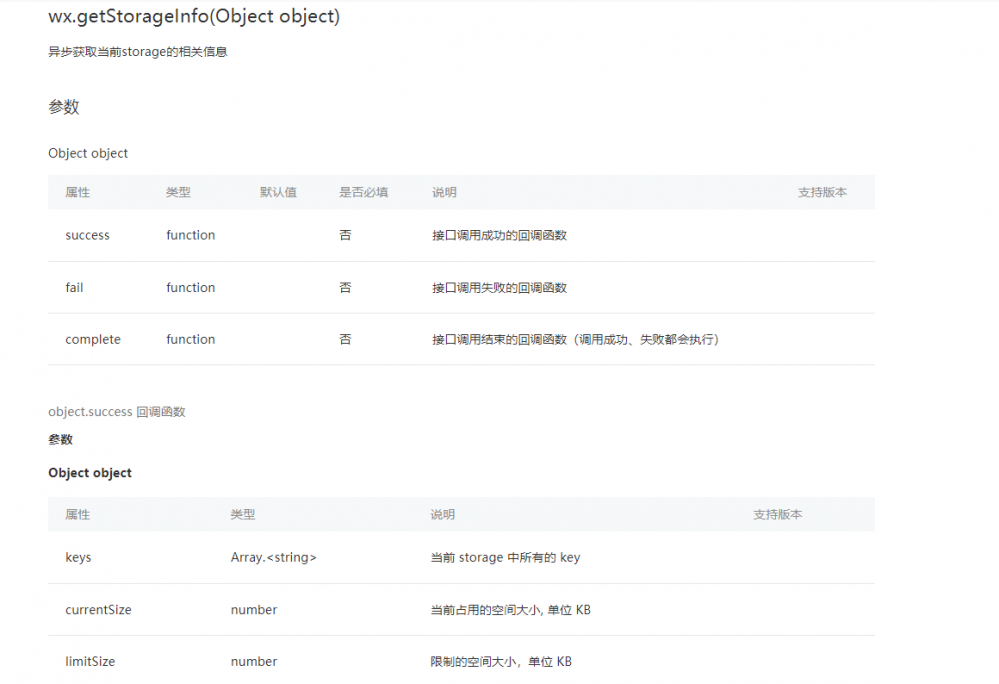Click the 属性 column header
999x684 pixels.
pyautogui.click(x=78, y=192)
